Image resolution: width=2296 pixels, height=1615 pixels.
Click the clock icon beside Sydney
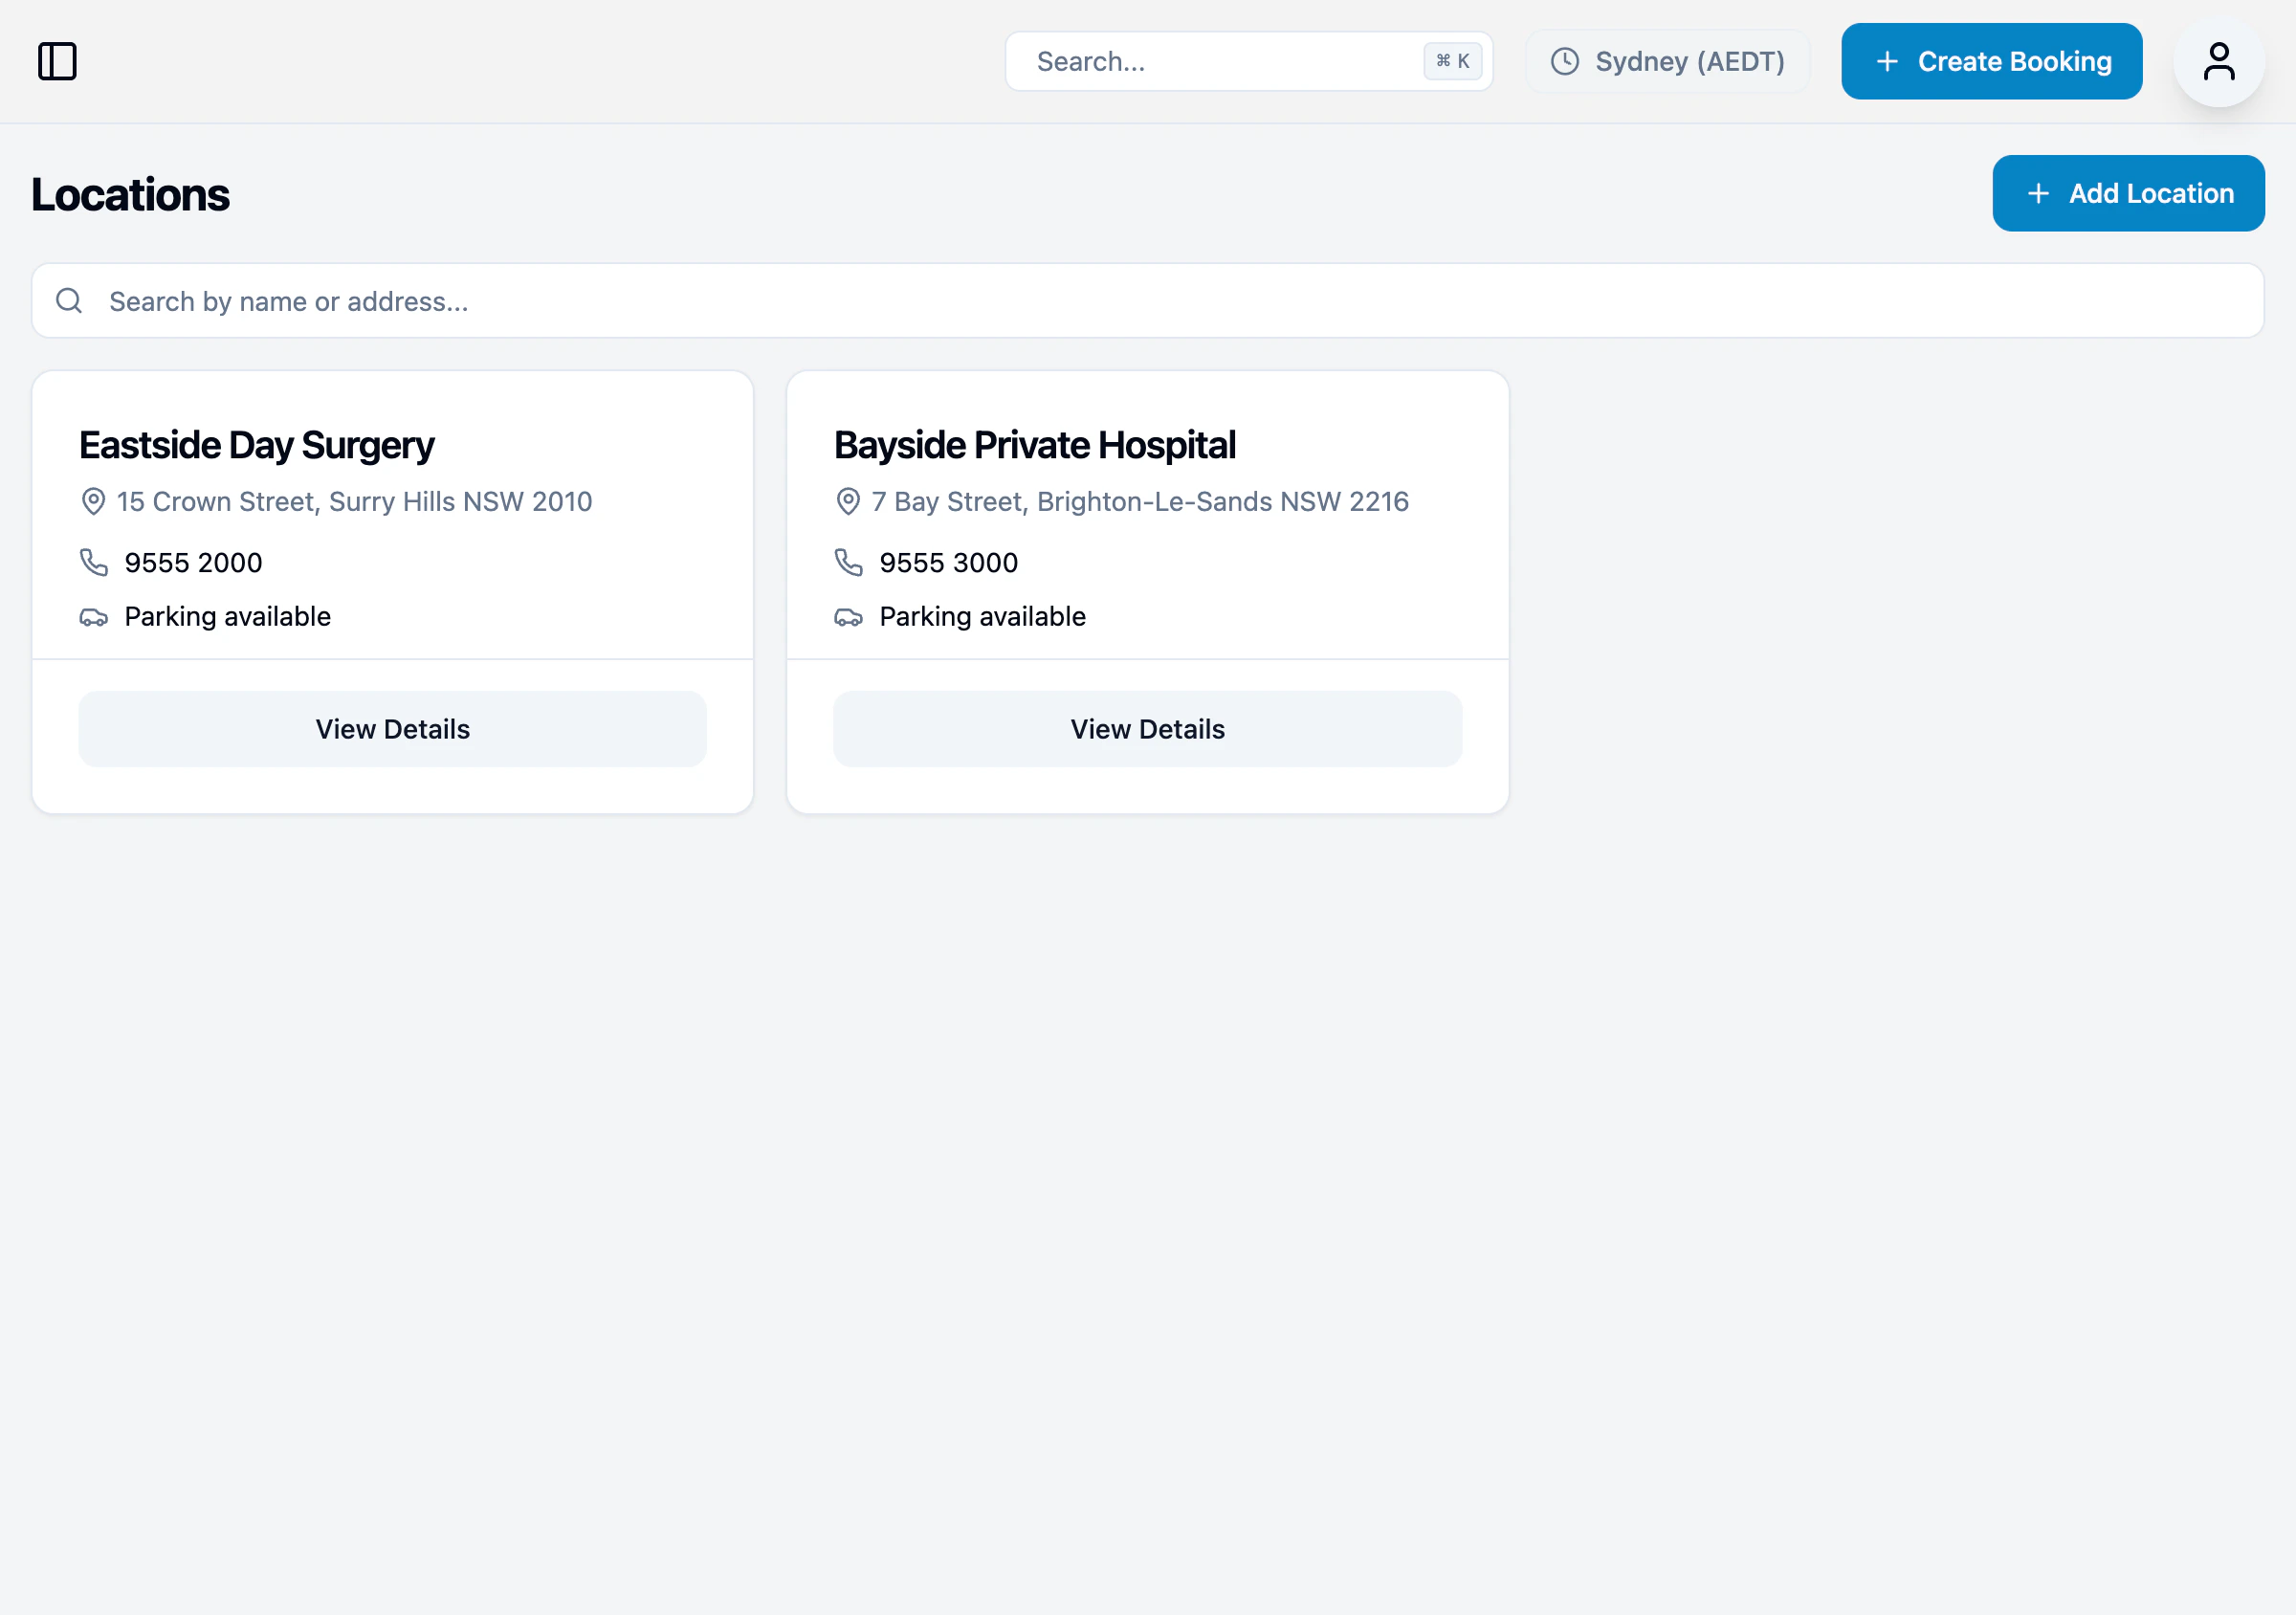tap(1564, 61)
